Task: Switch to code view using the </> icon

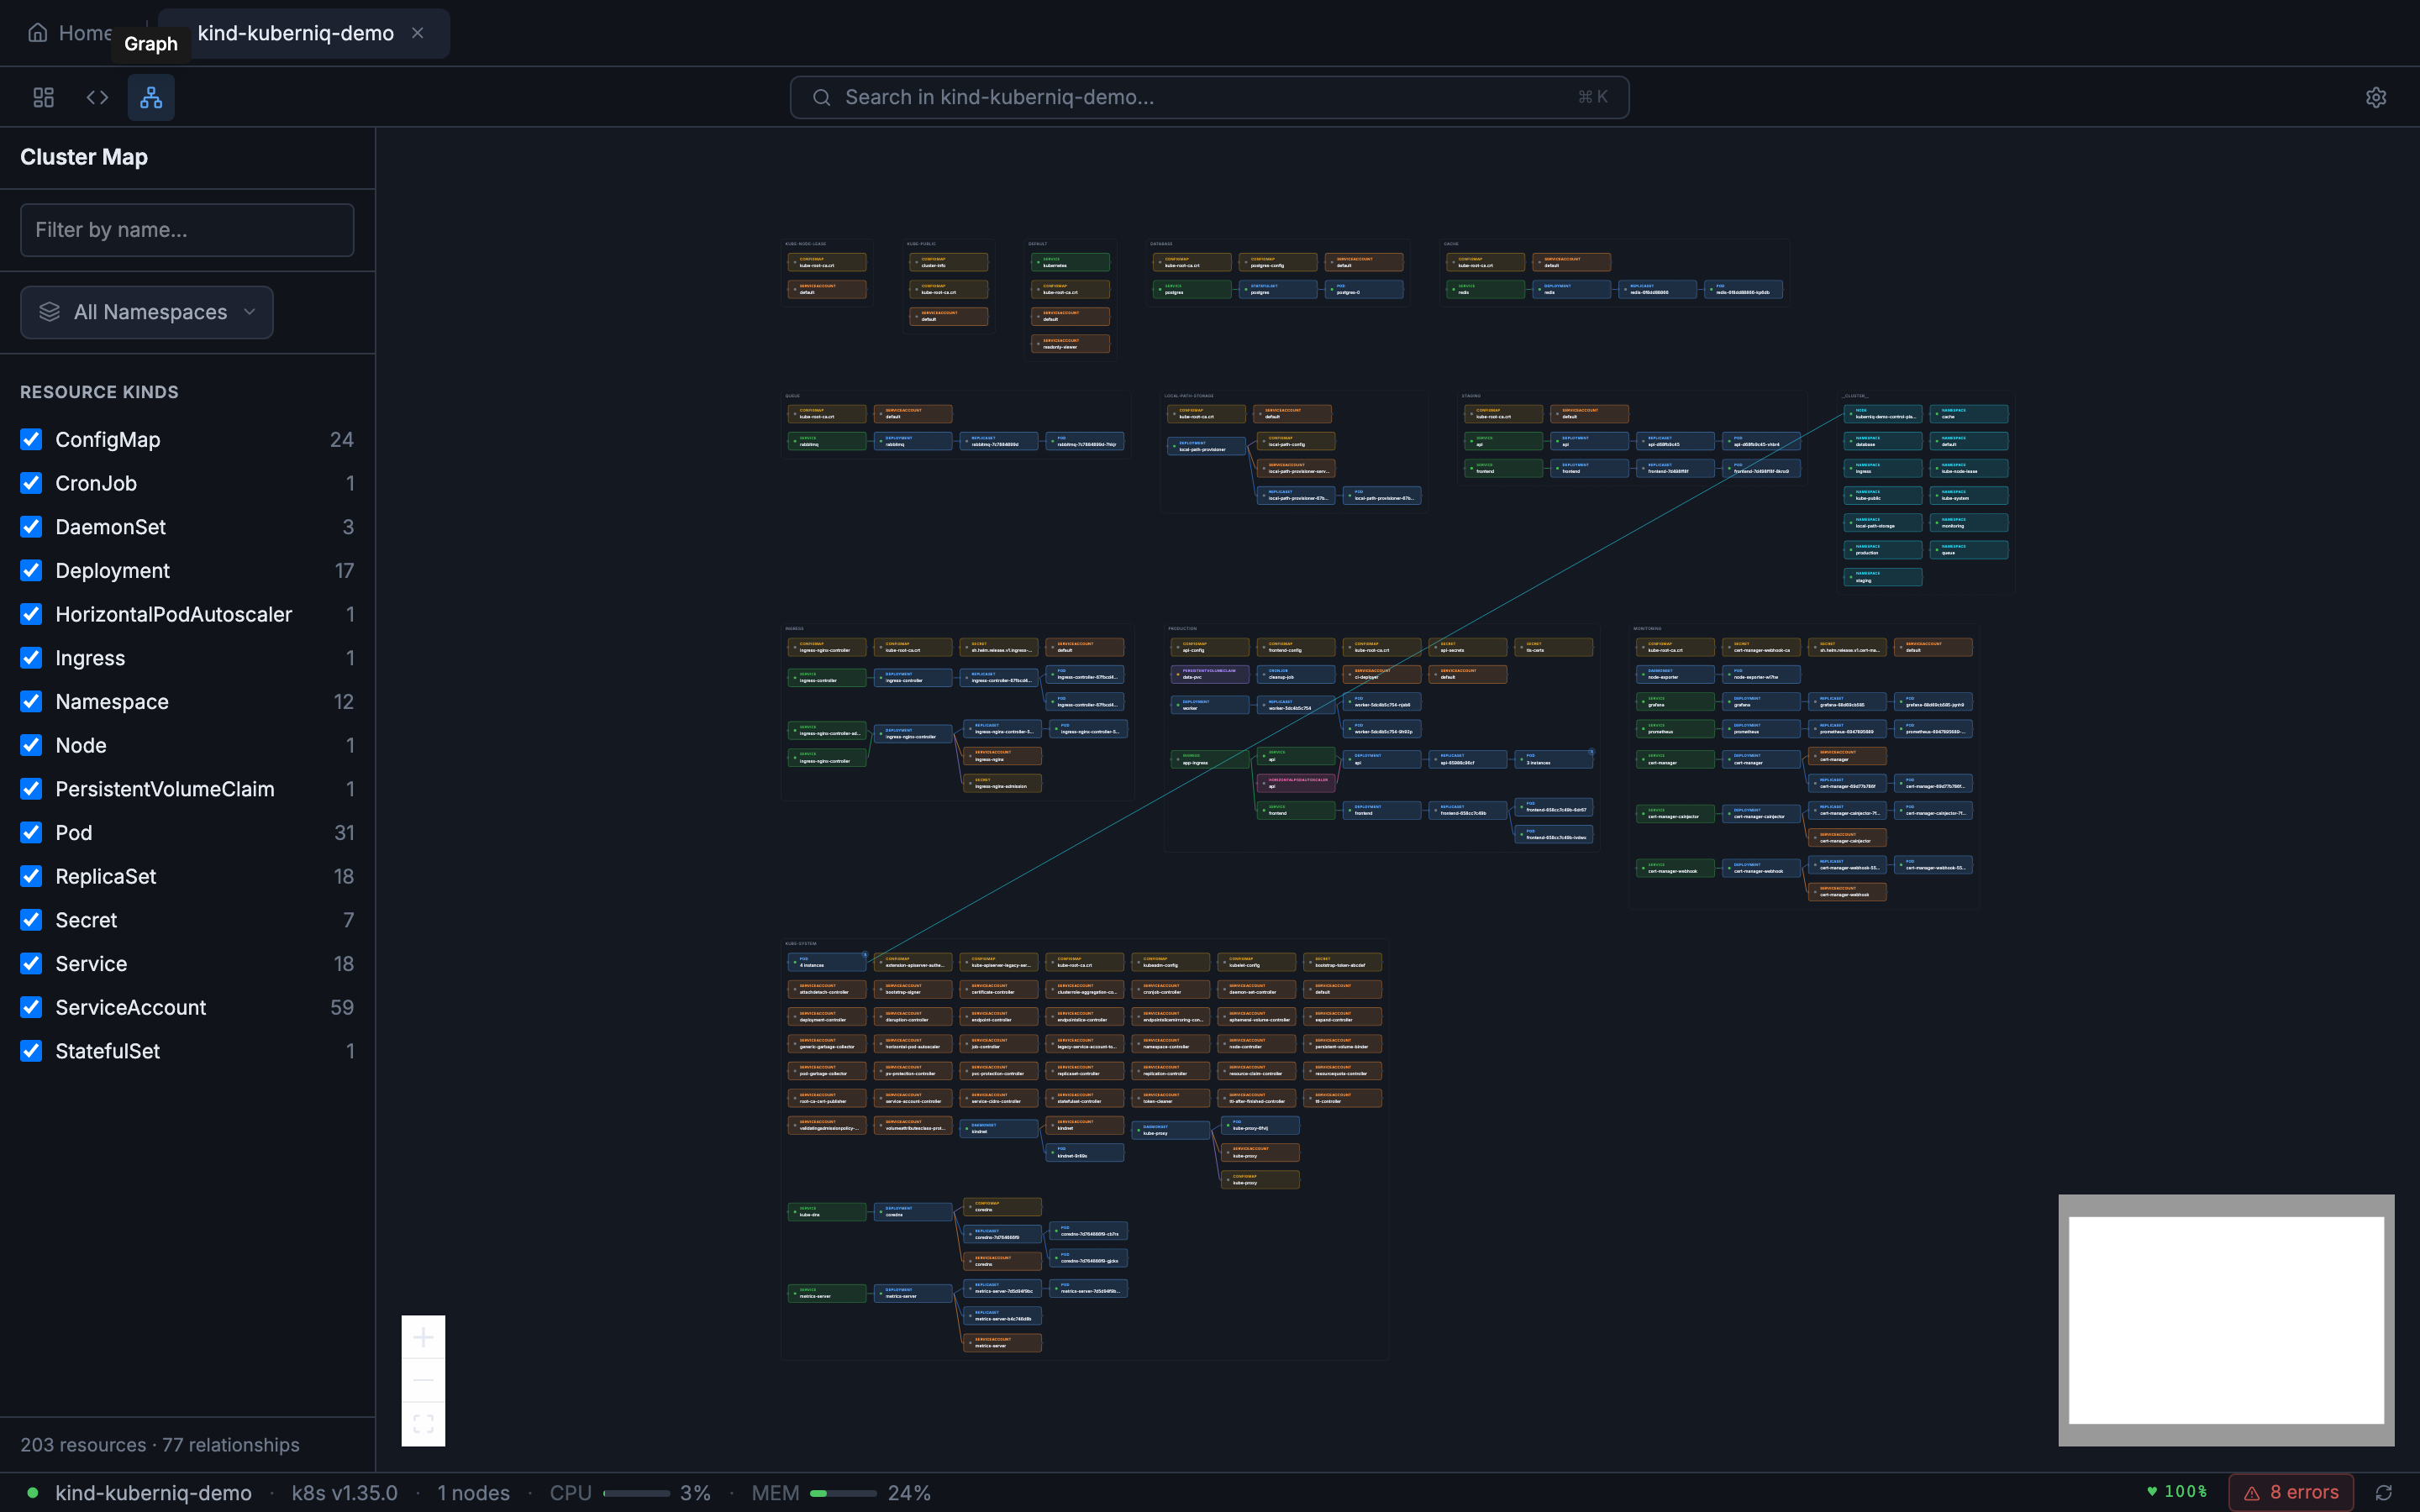Action: pos(97,97)
